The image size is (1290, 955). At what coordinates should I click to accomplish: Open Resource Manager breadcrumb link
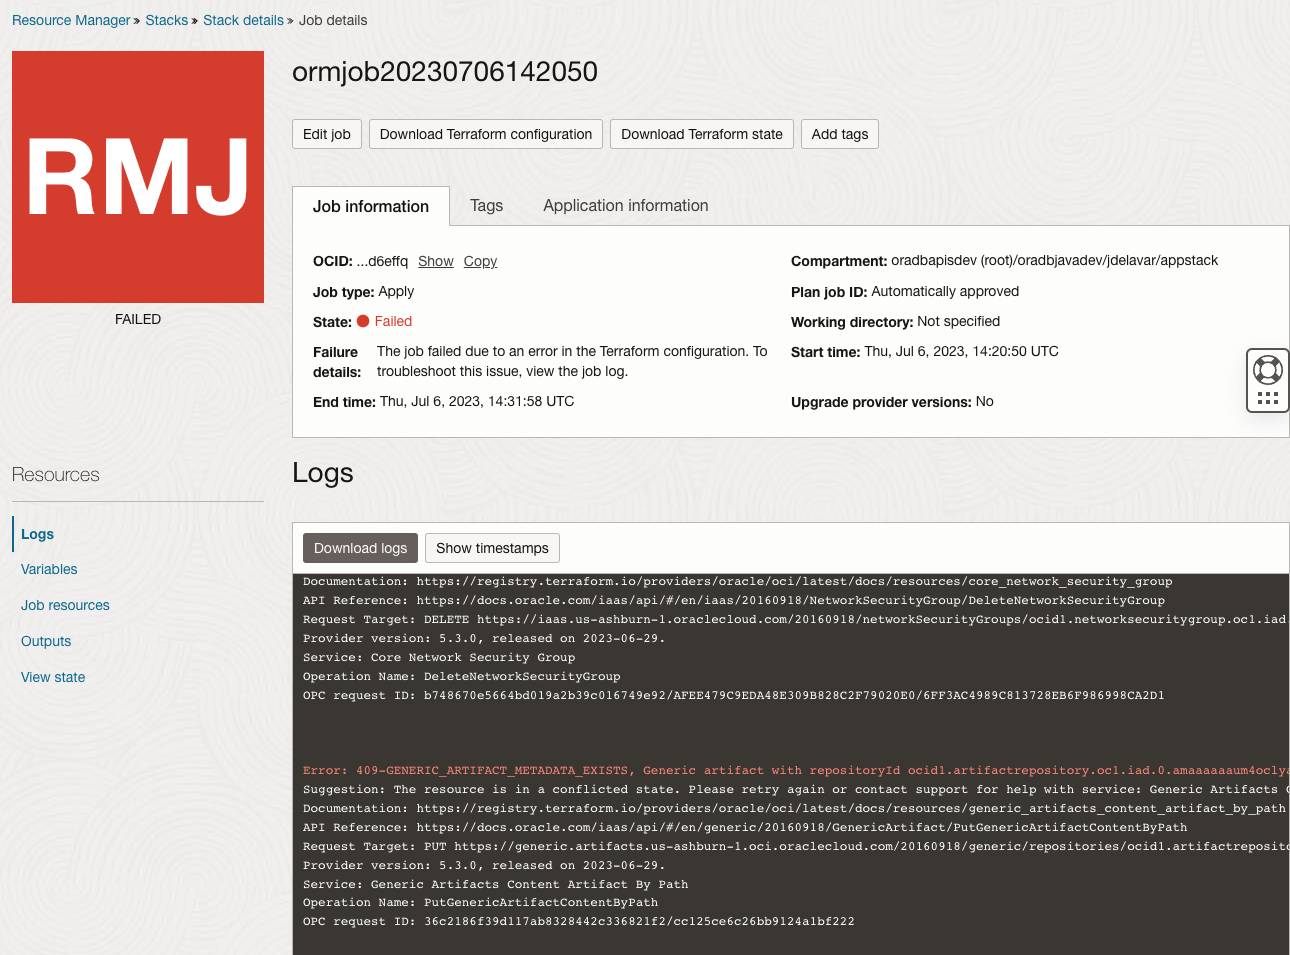click(x=71, y=20)
